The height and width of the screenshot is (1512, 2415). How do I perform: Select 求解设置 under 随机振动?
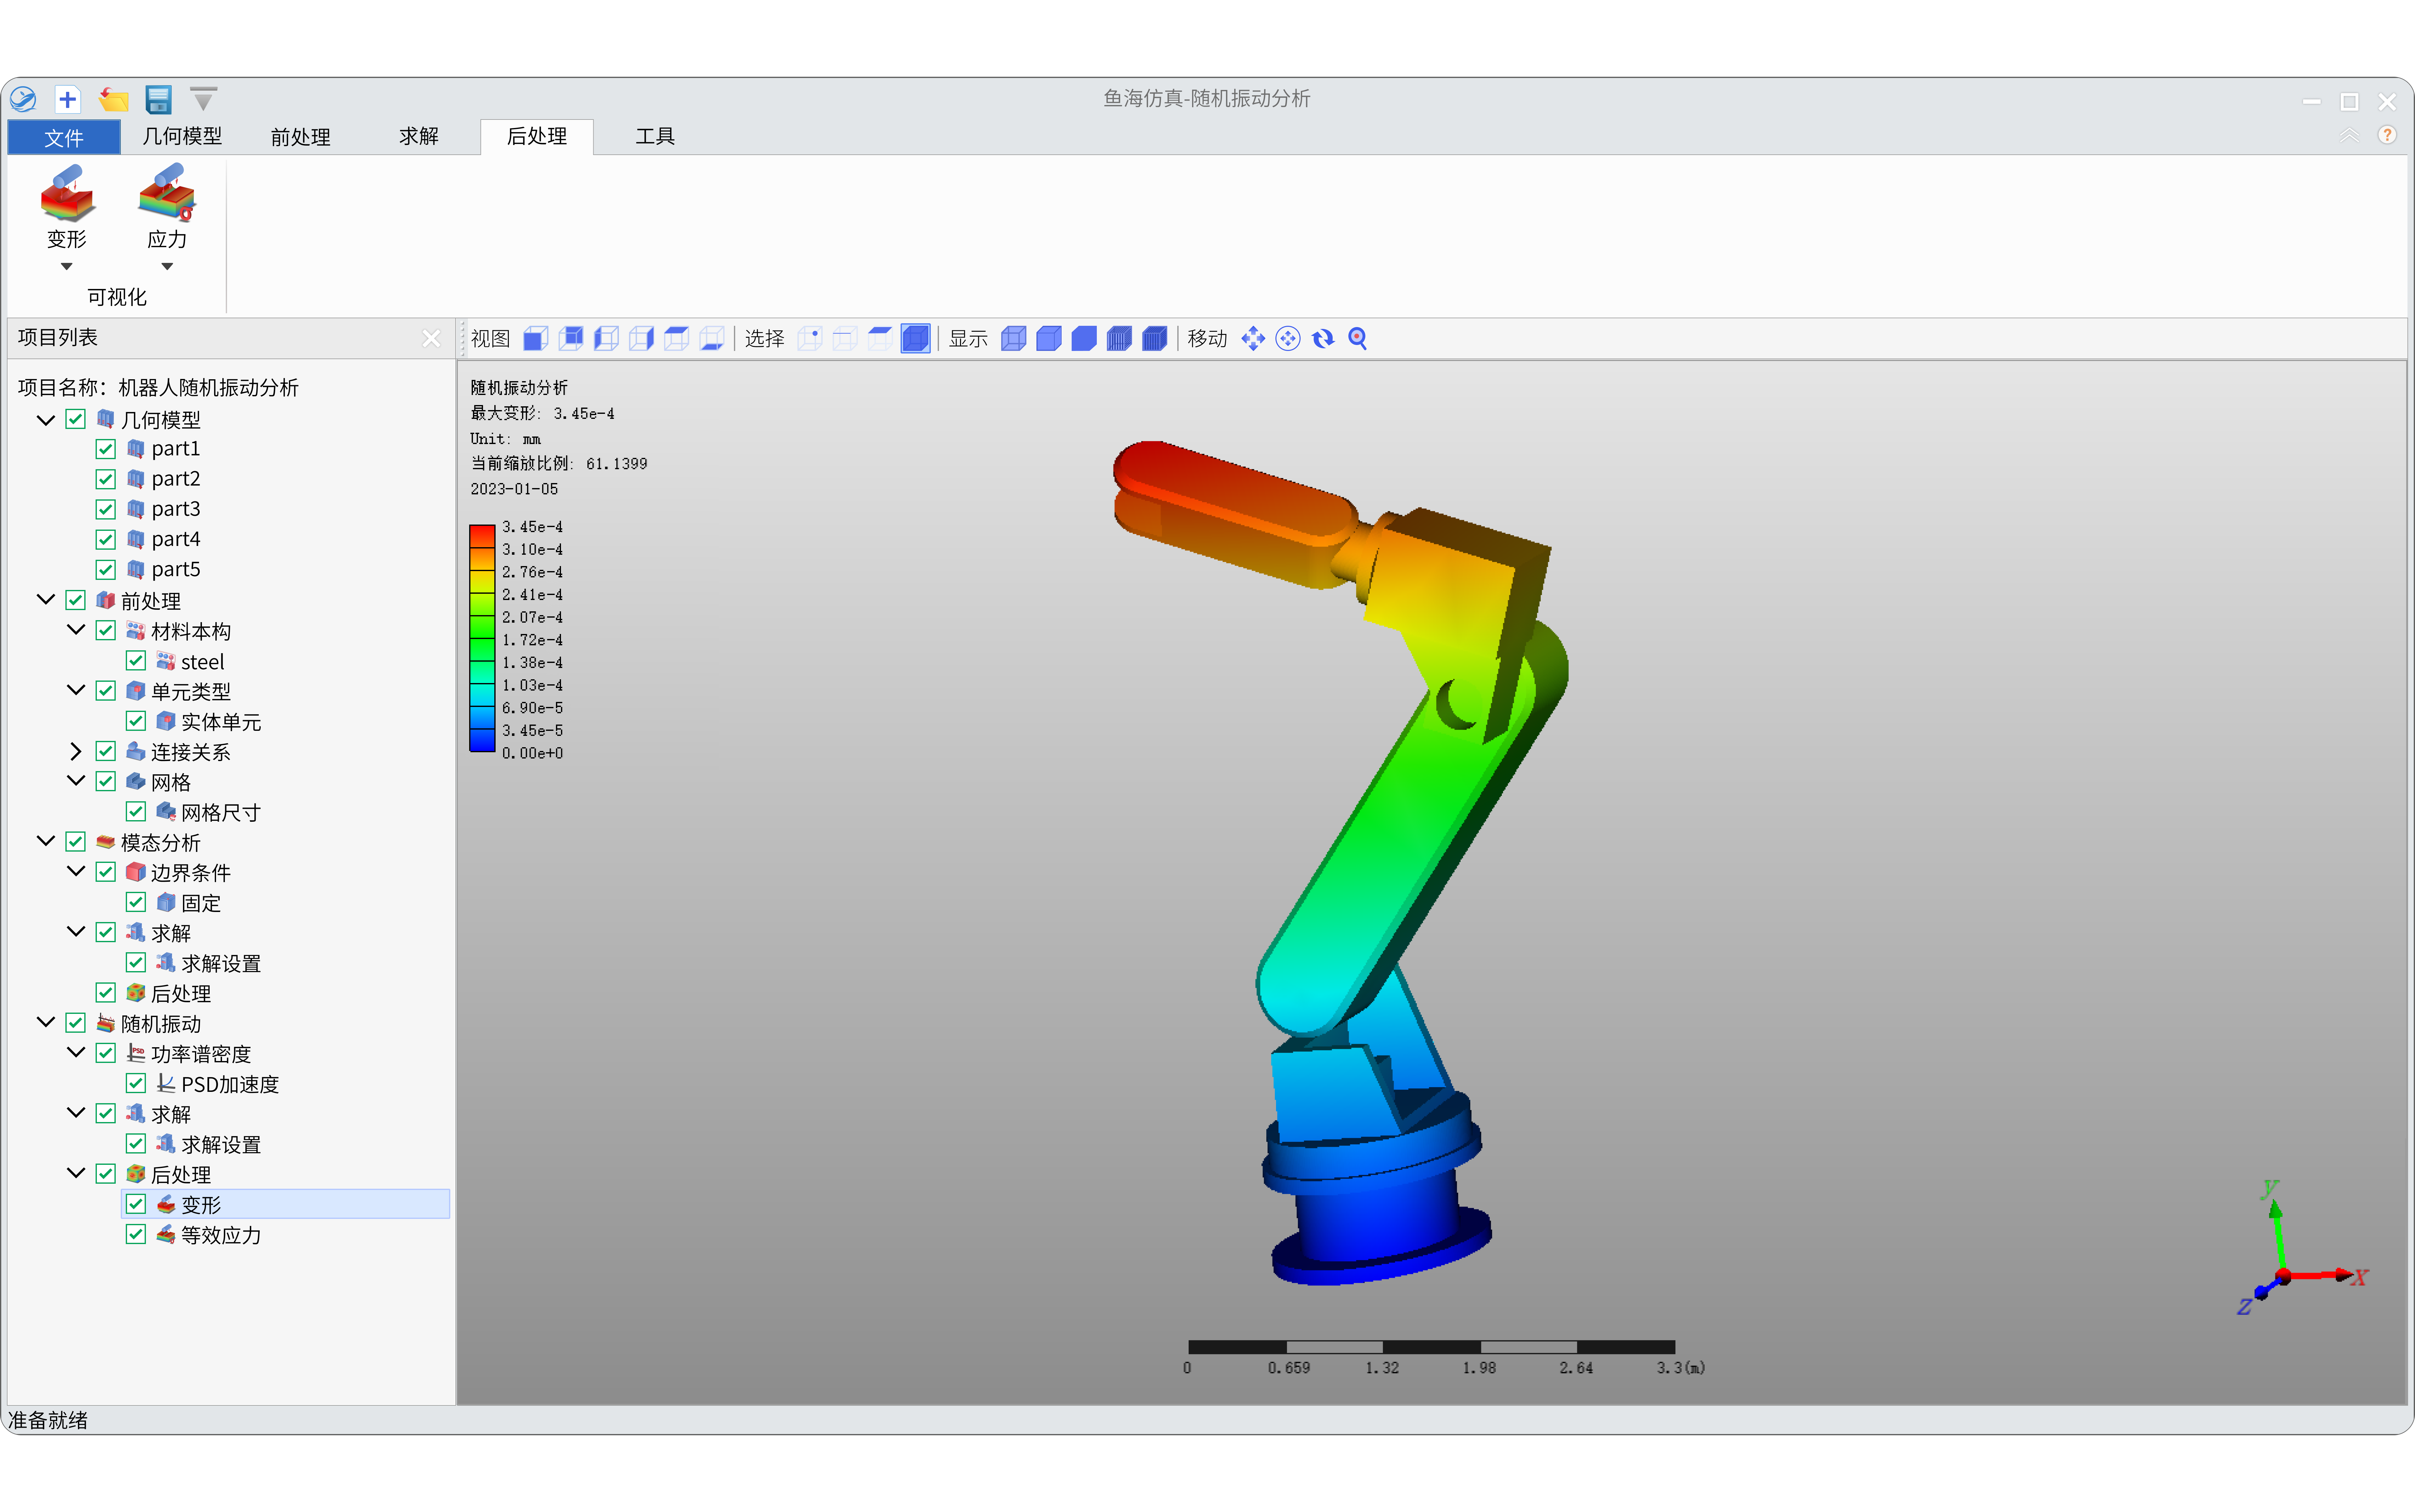tap(221, 1144)
